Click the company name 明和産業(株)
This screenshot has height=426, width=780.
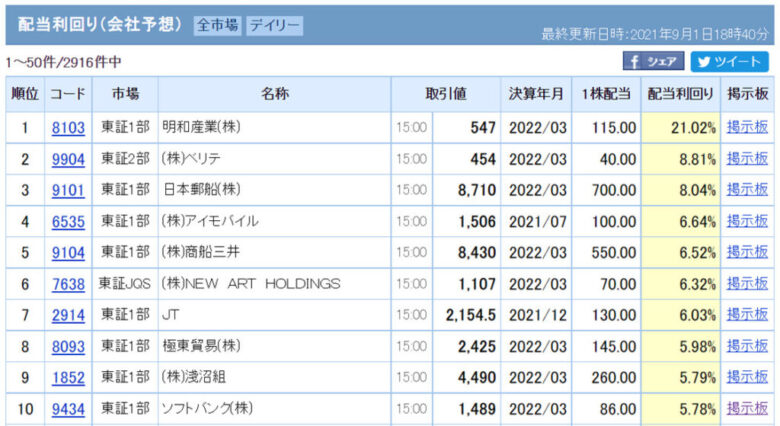(201, 127)
